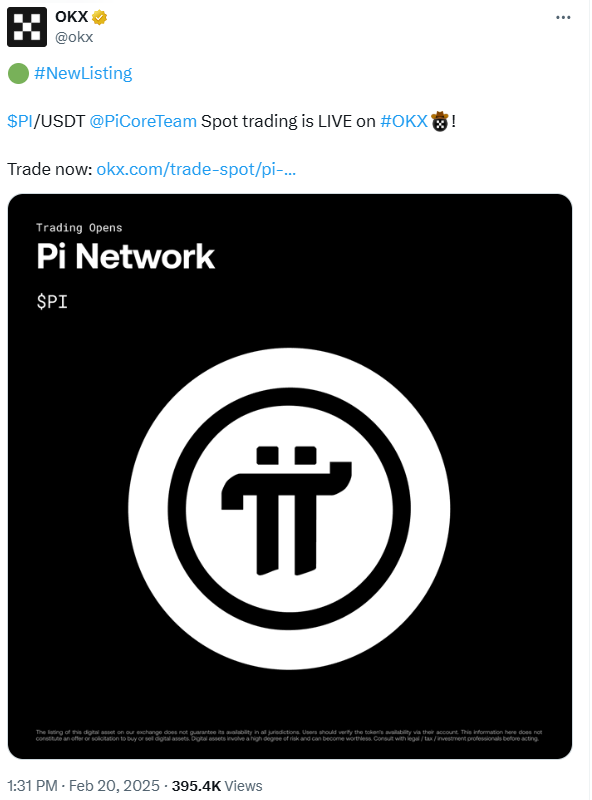Open the $PI cashtag in tweet text
Viewport: 592px width, 800px height.
(20, 121)
